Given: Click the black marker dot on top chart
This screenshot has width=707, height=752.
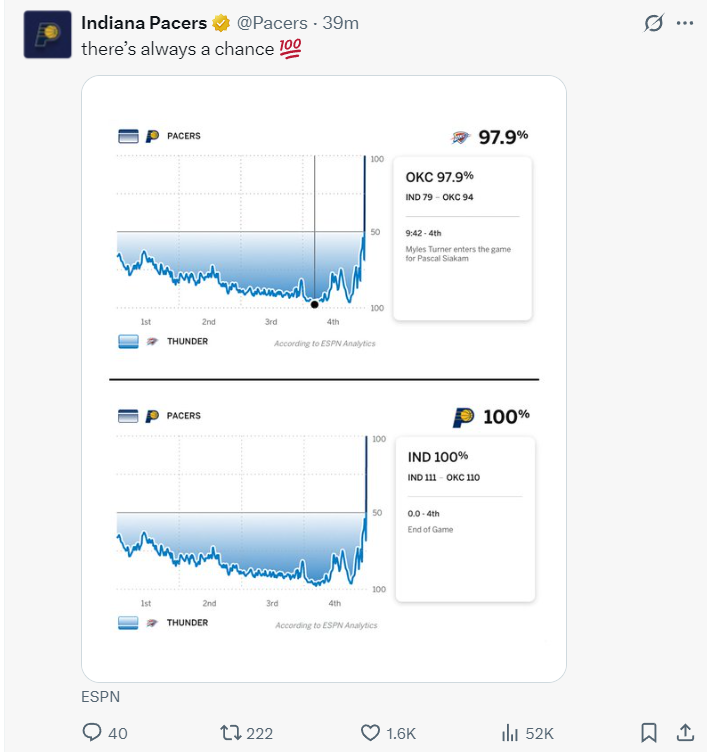Looking at the screenshot, I should point(315,304).
